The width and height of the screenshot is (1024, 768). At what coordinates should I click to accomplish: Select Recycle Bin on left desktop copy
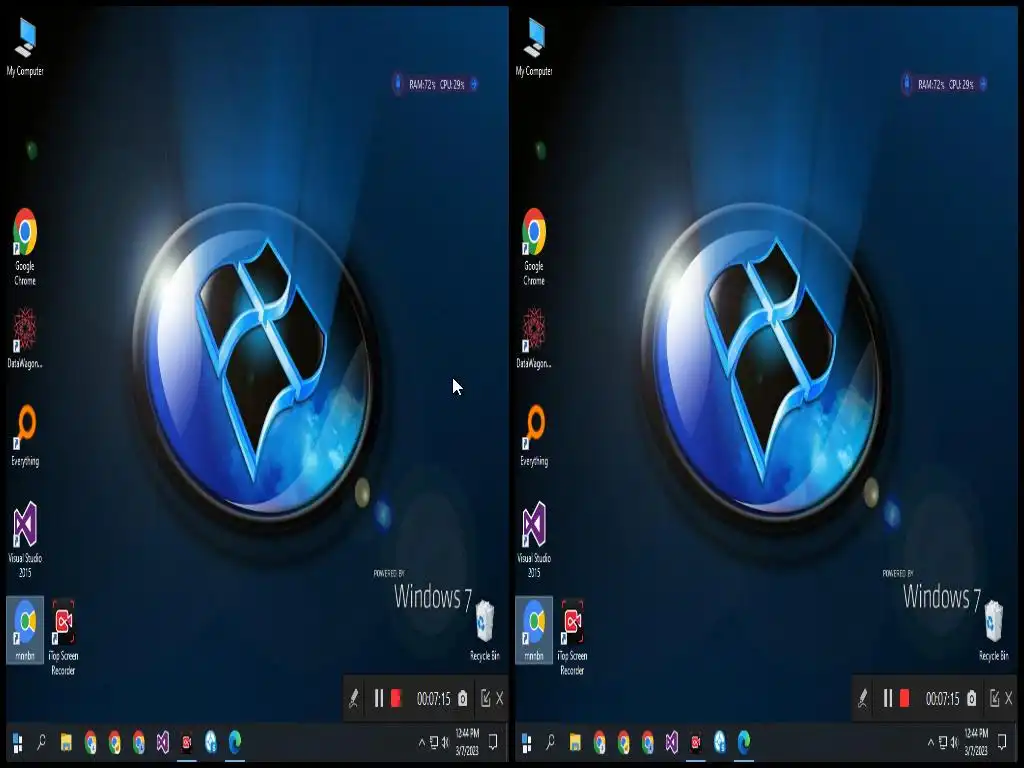point(485,630)
